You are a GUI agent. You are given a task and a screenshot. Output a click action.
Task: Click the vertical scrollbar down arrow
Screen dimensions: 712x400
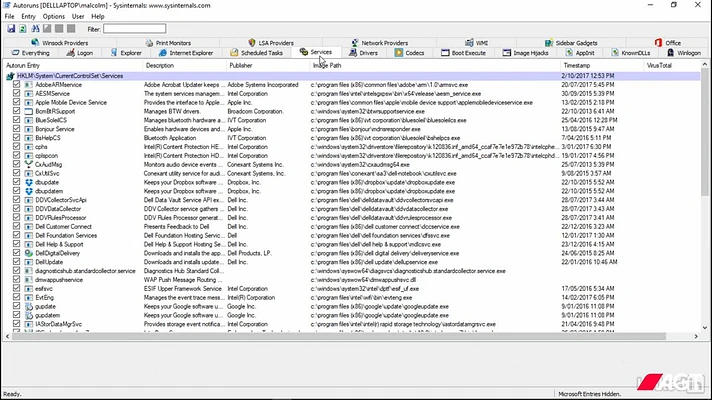(705, 327)
